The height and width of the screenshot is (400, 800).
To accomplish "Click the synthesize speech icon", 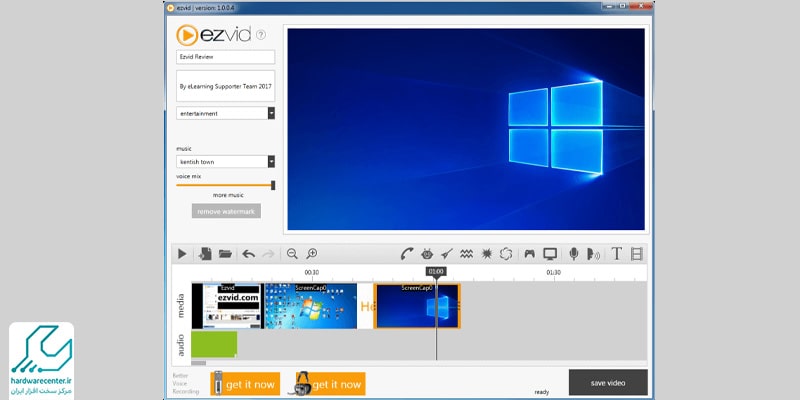I will coord(593,254).
